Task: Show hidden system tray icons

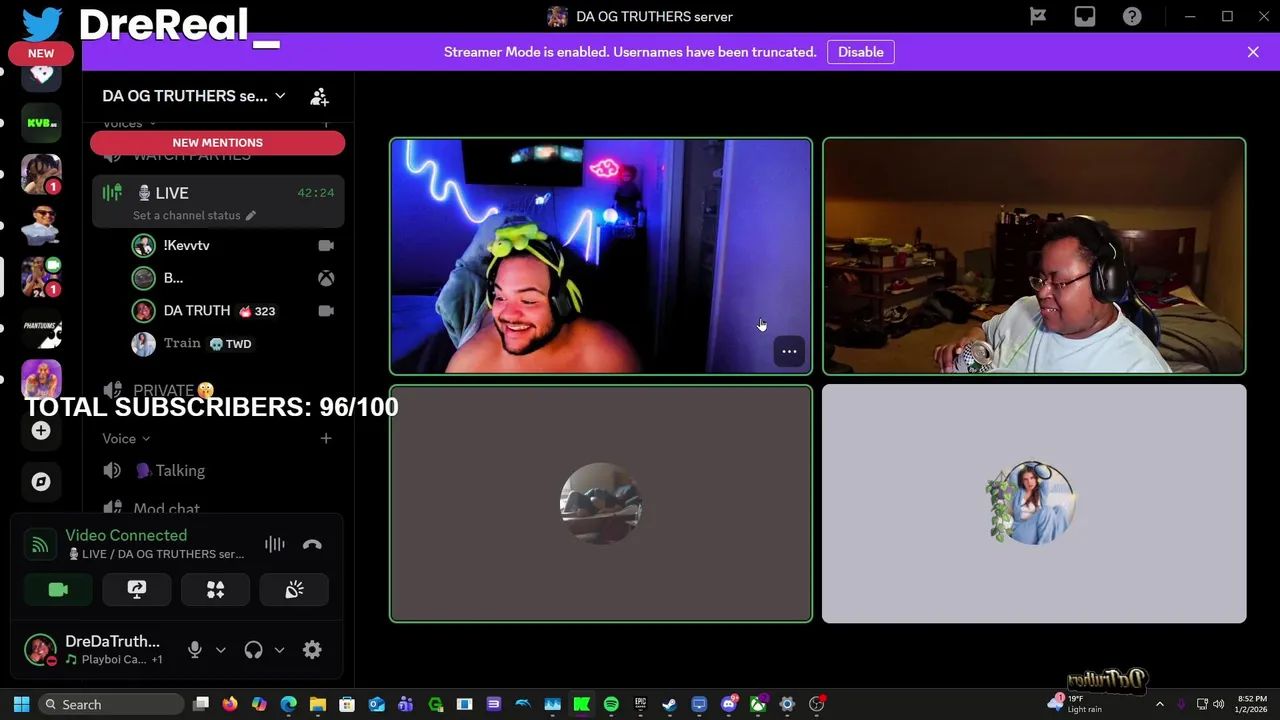Action: pyautogui.click(x=1159, y=704)
